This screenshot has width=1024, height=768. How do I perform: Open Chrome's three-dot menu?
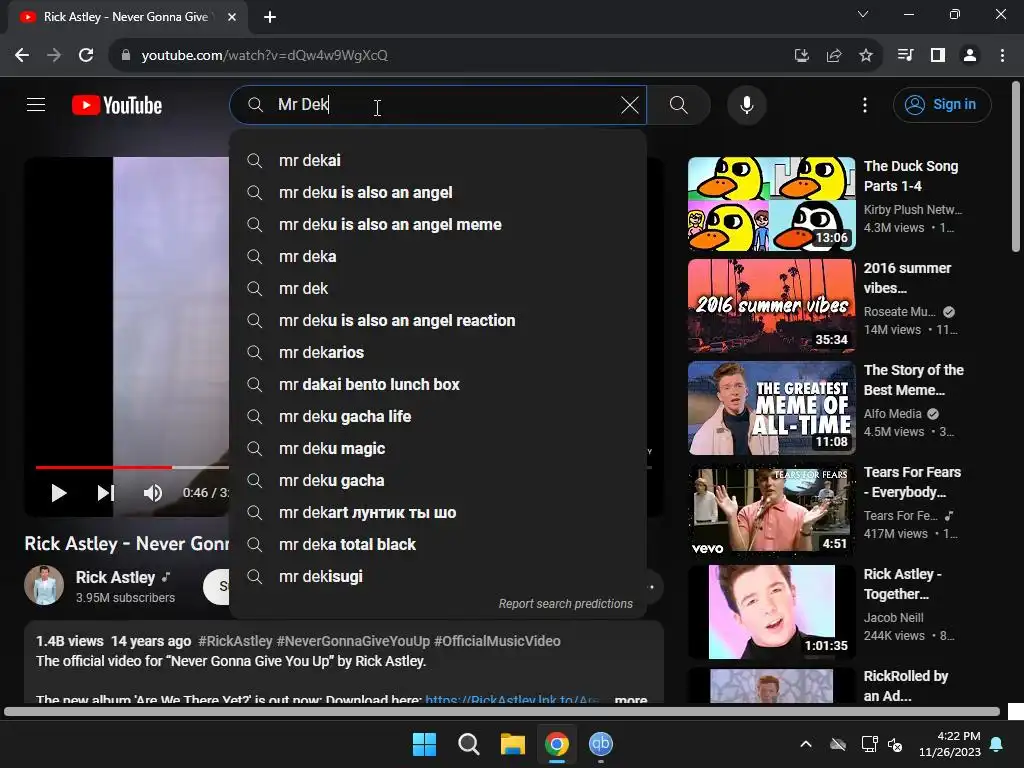click(1002, 55)
